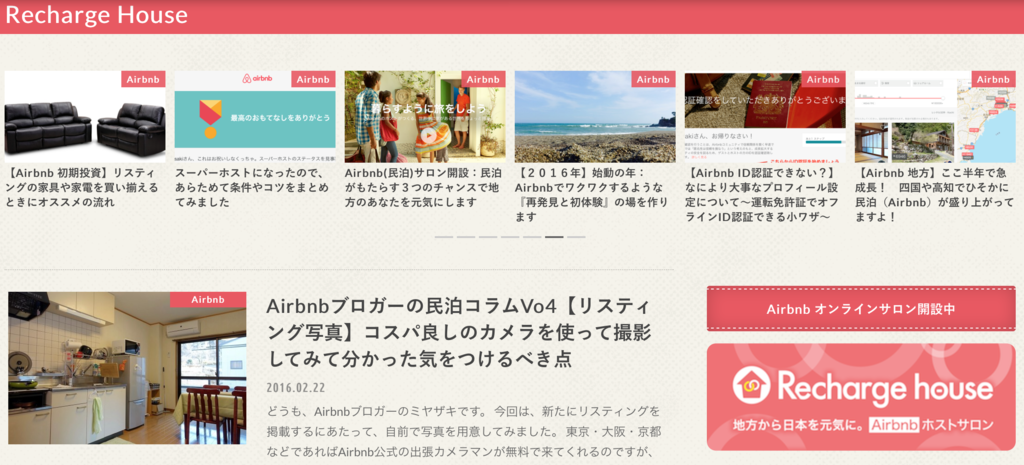Screen dimensions: 1024x465
Task: Play the video icon on the 暮らすように旅をしよう image
Action: pyautogui.click(x=427, y=135)
